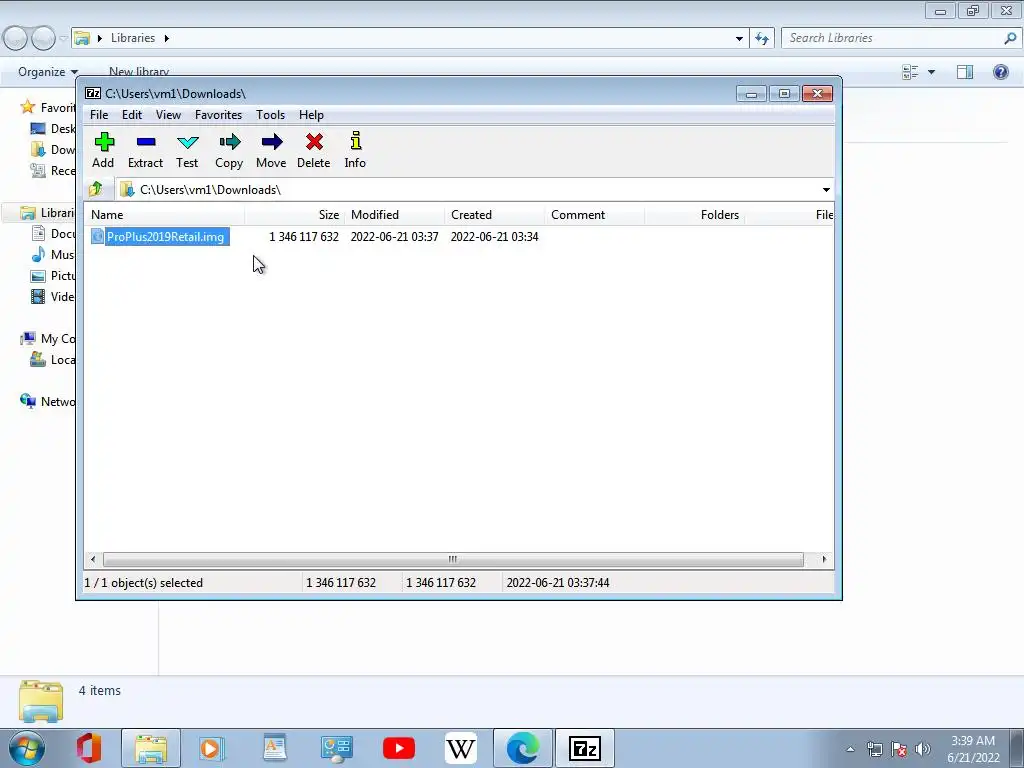Show hidden system tray icons
The height and width of the screenshot is (768, 1024).
point(850,749)
